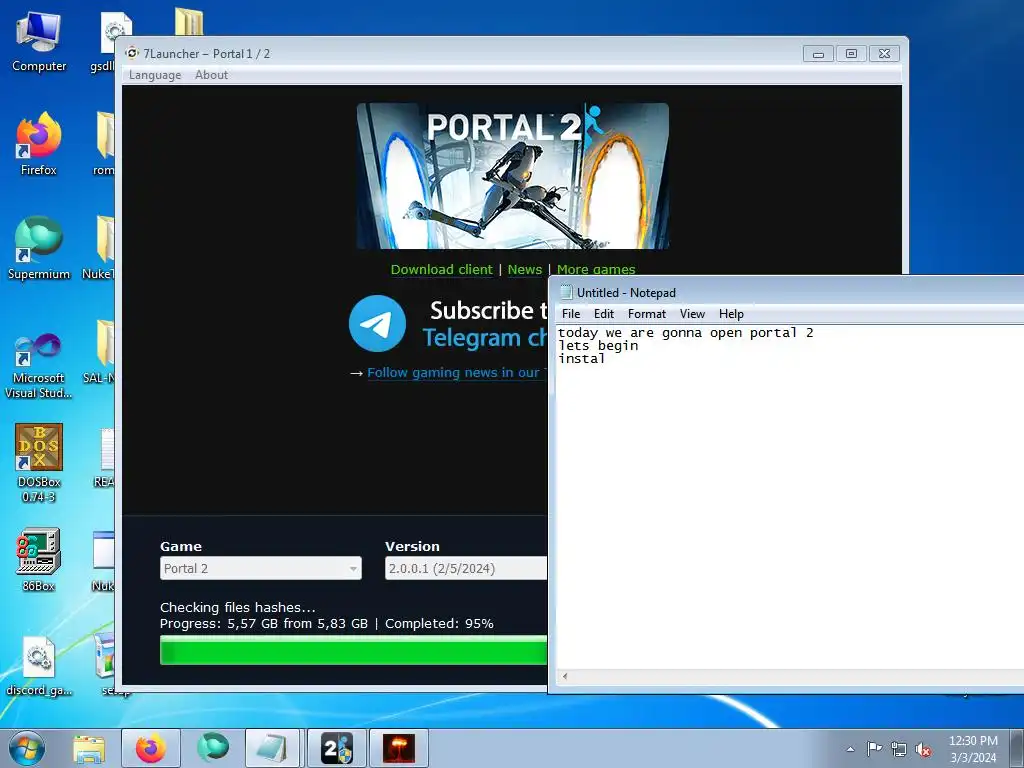The height and width of the screenshot is (768, 1024).
Task: Open the Version dropdown 2.0.0.1
Action: pyautogui.click(x=466, y=568)
